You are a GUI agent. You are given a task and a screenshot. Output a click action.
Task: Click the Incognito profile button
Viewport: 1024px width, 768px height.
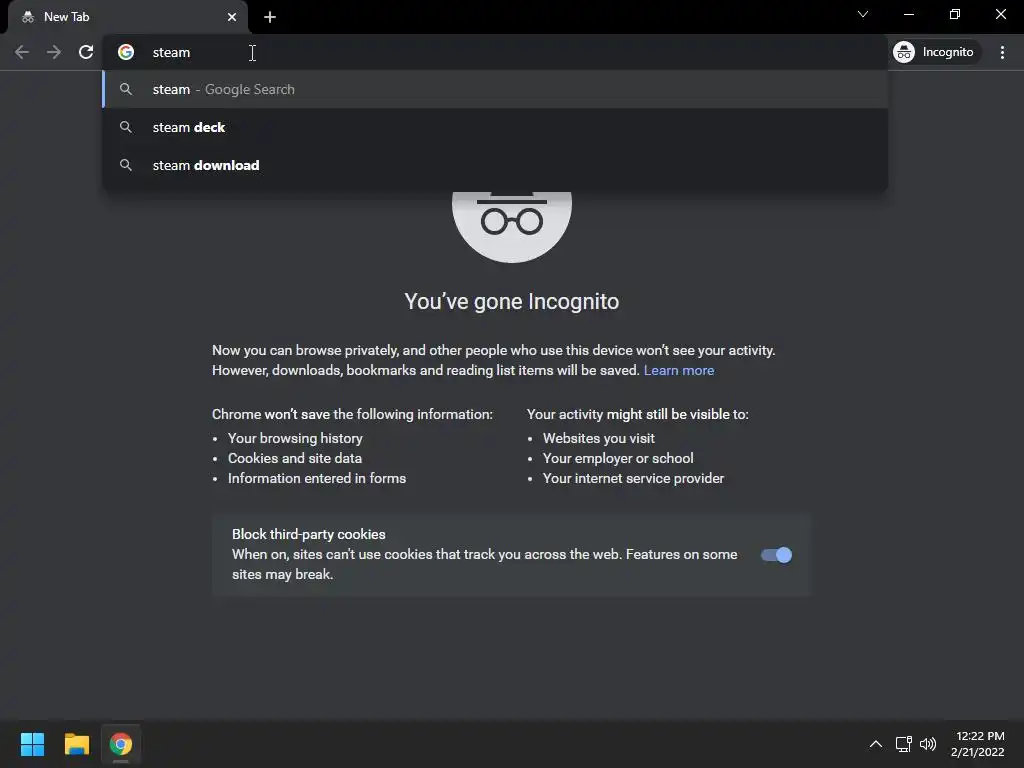point(935,52)
